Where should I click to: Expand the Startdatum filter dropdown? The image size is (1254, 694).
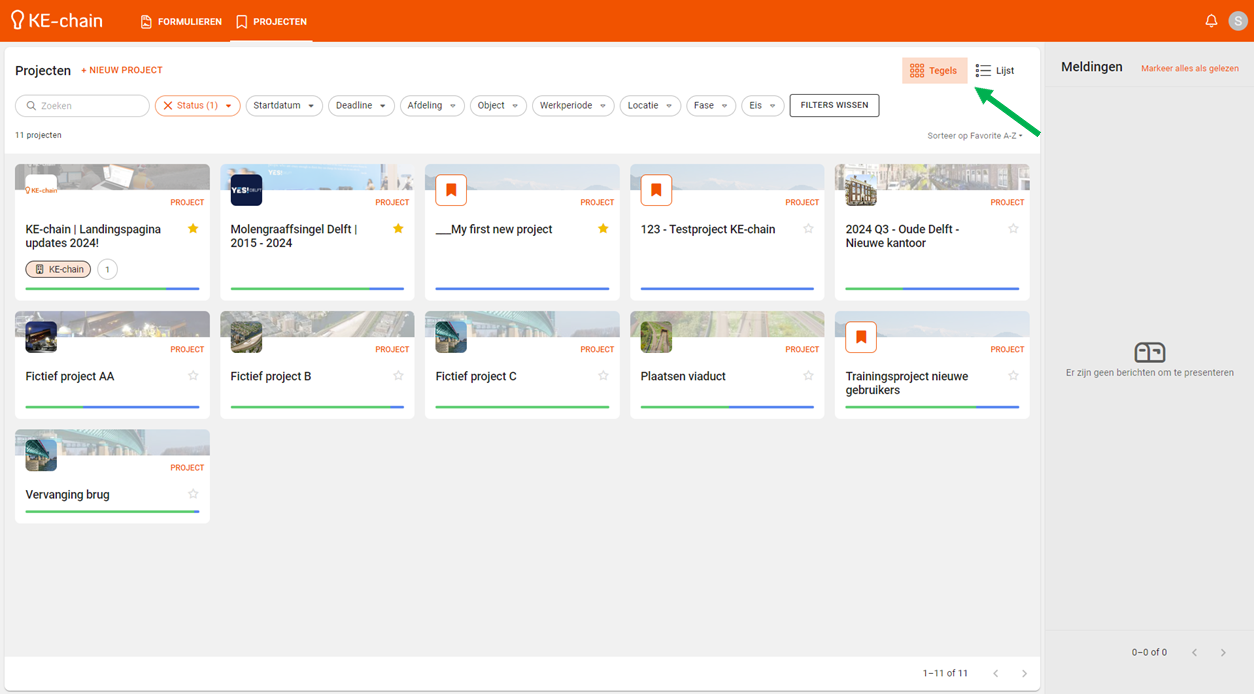pos(284,106)
